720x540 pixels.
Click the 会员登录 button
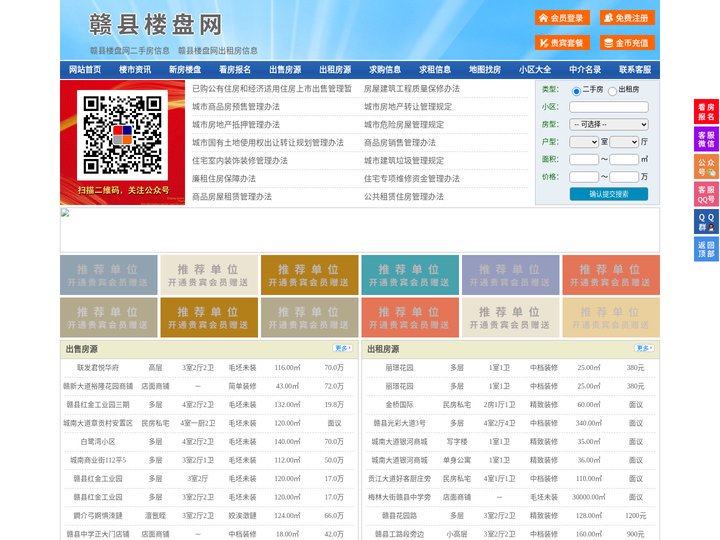[x=562, y=18]
